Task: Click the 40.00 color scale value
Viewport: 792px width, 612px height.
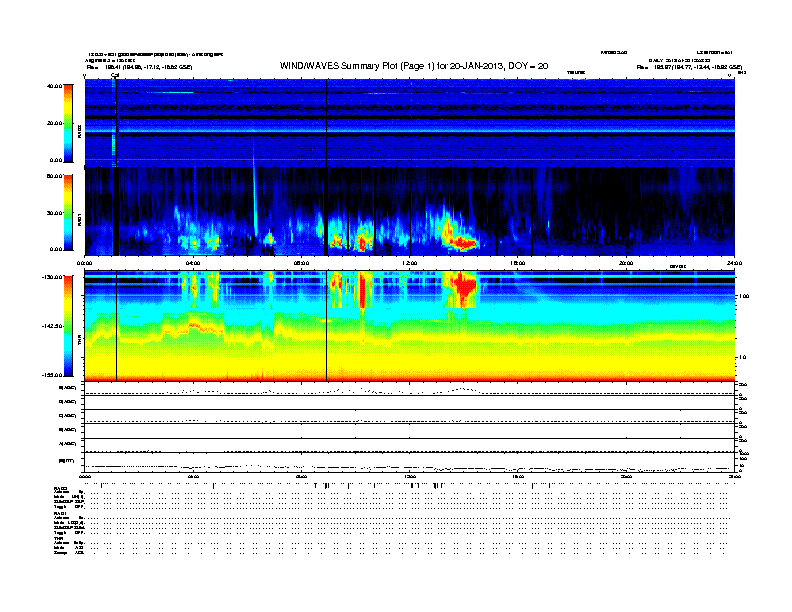Action: tap(55, 86)
